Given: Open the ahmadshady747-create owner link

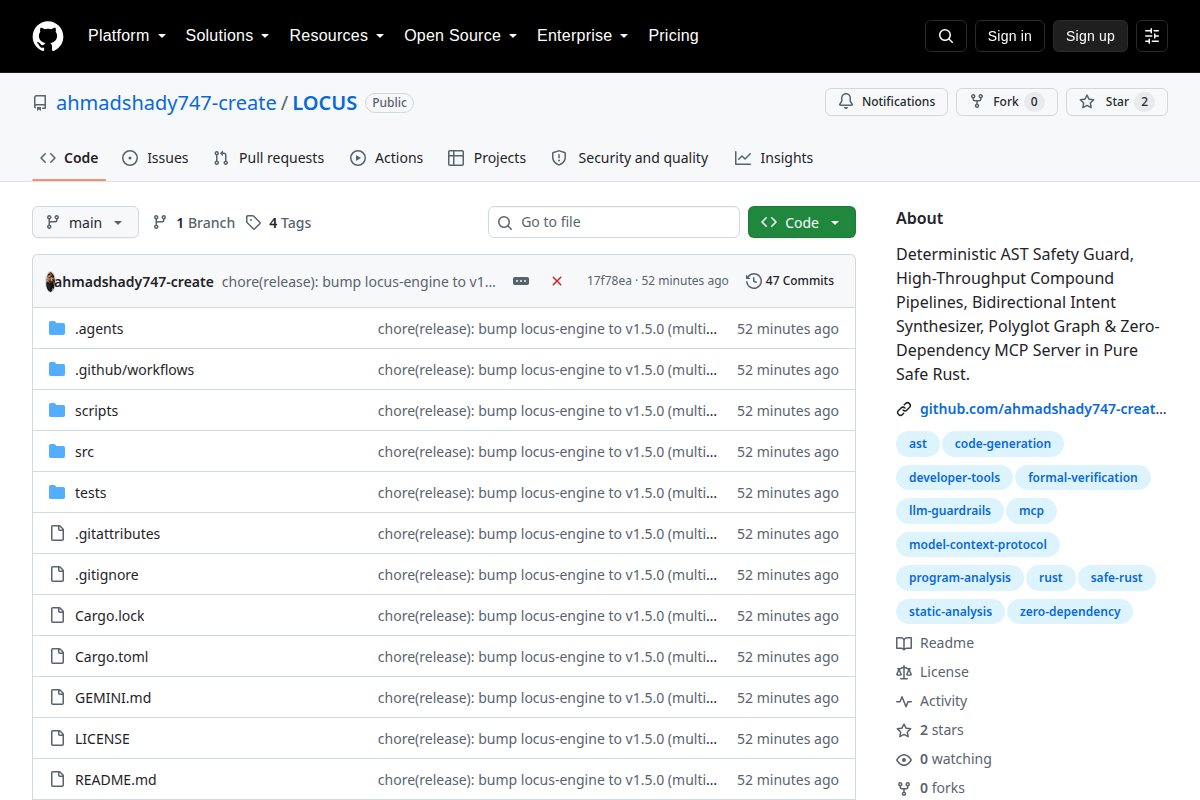Looking at the screenshot, I should 166,103.
